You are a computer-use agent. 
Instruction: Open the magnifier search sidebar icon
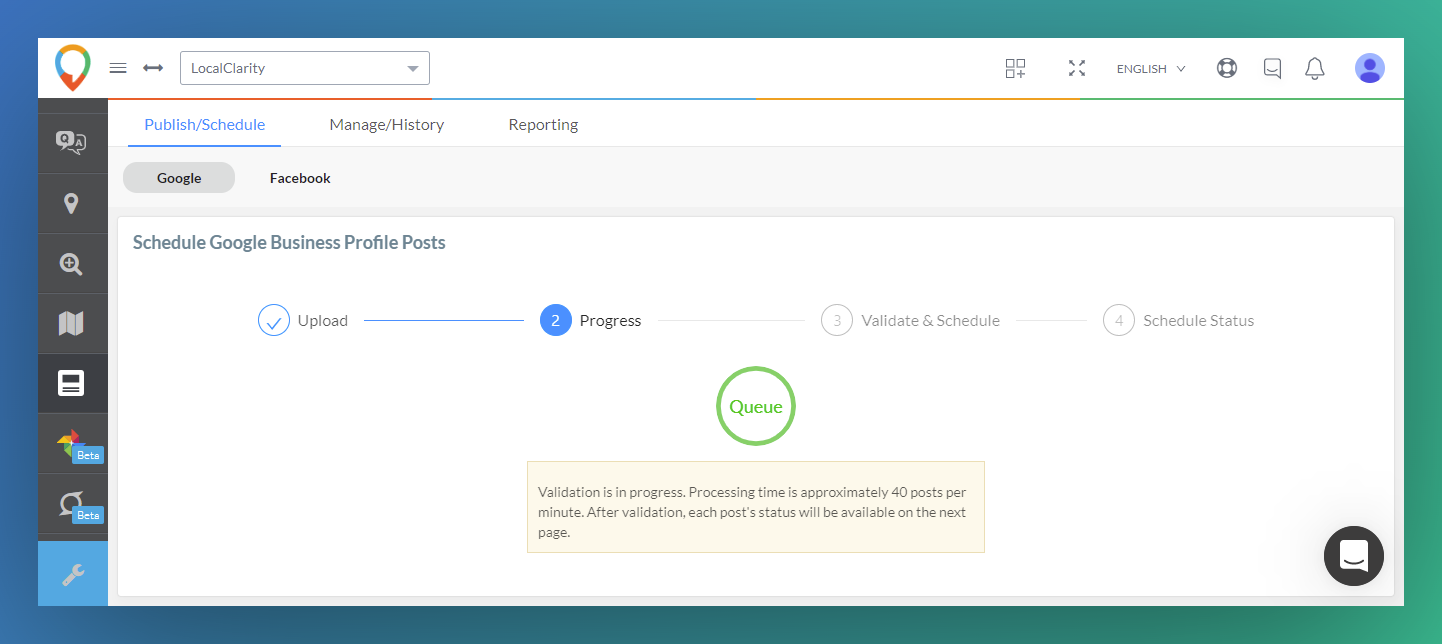[x=72, y=264]
